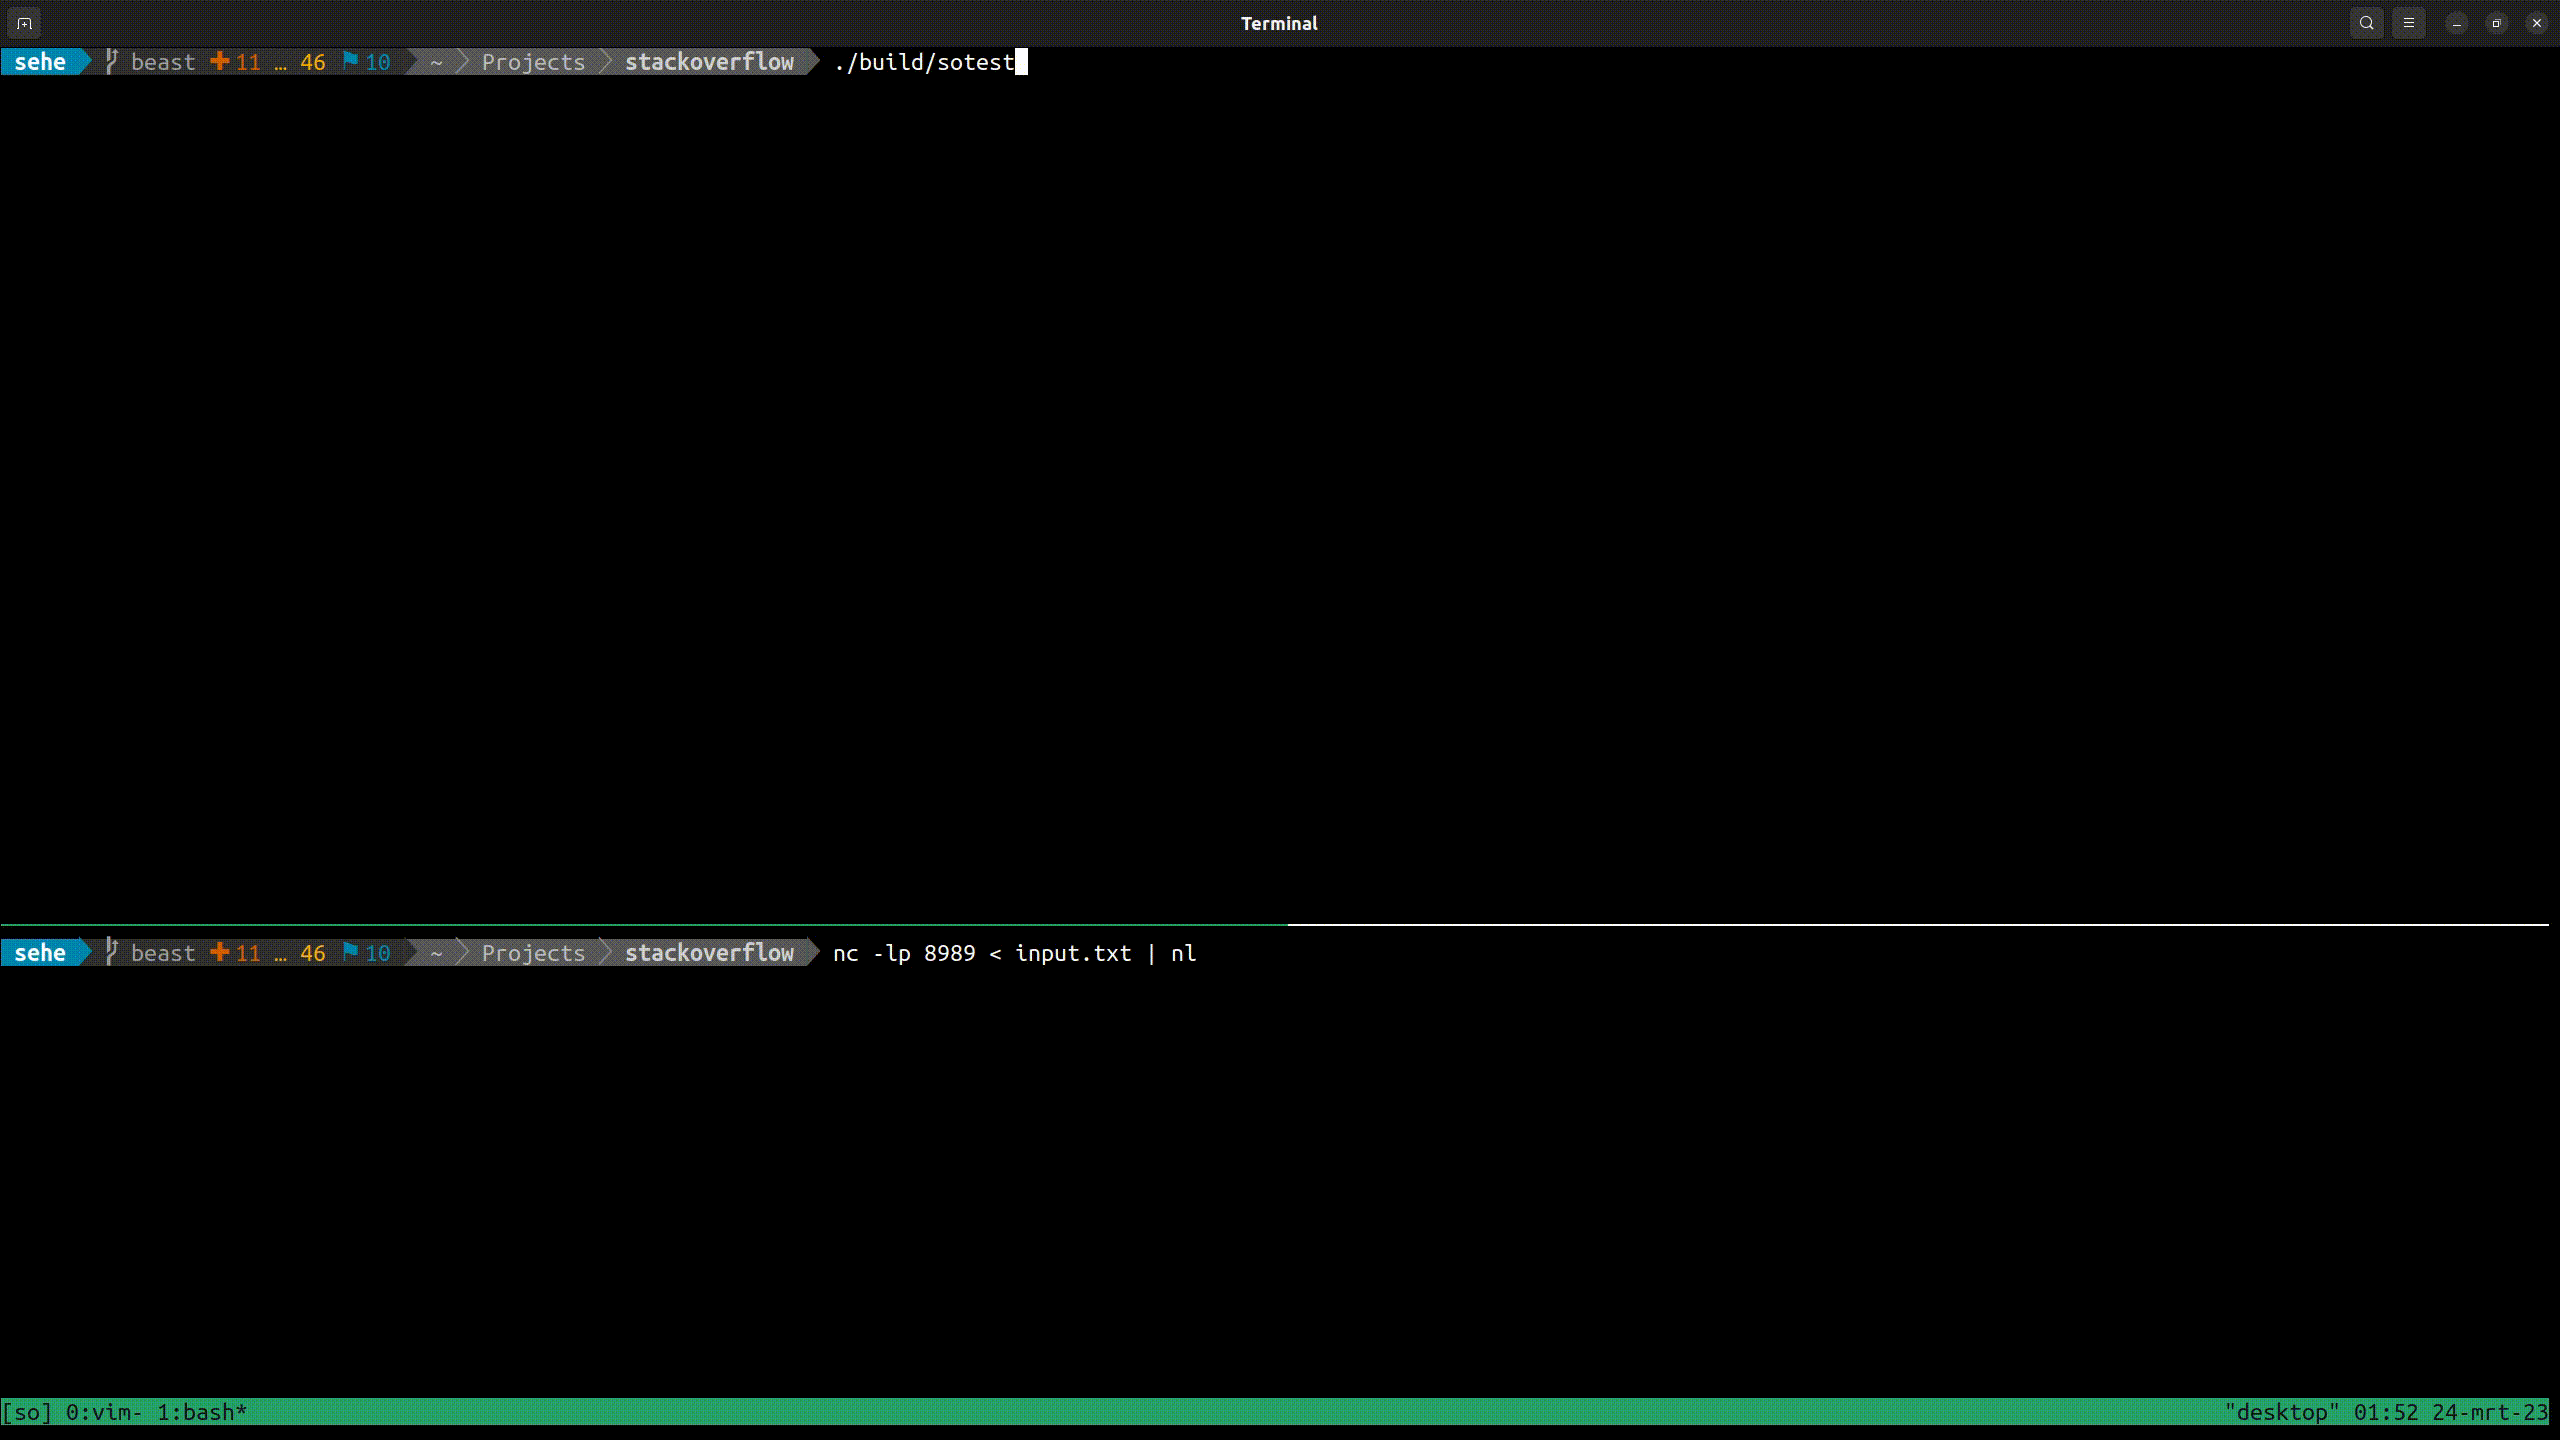Open the hamburger menu button
Screen dimensions: 2560x1440
2408,23
